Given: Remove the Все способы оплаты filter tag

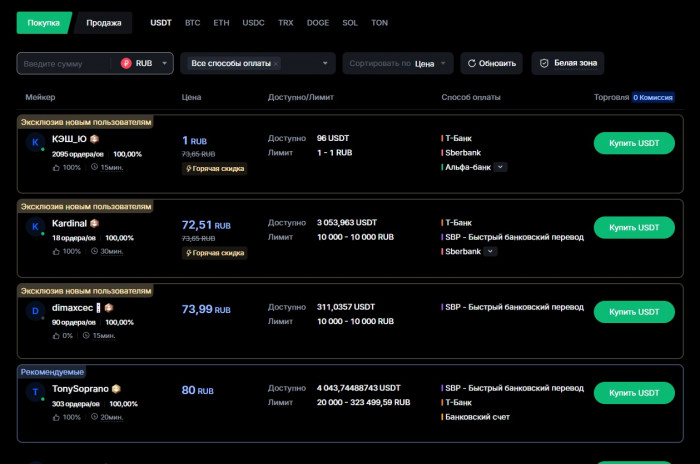Looking at the screenshot, I should pyautogui.click(x=276, y=64).
